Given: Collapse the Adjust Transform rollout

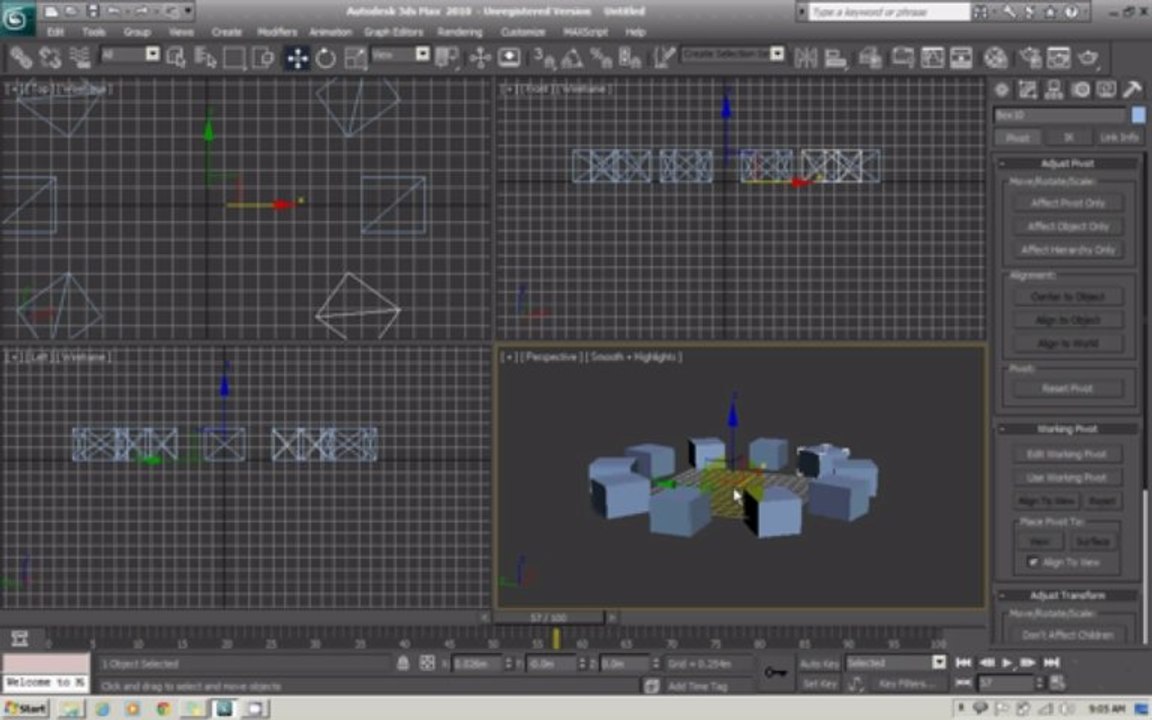Looking at the screenshot, I should click(x=1068, y=596).
